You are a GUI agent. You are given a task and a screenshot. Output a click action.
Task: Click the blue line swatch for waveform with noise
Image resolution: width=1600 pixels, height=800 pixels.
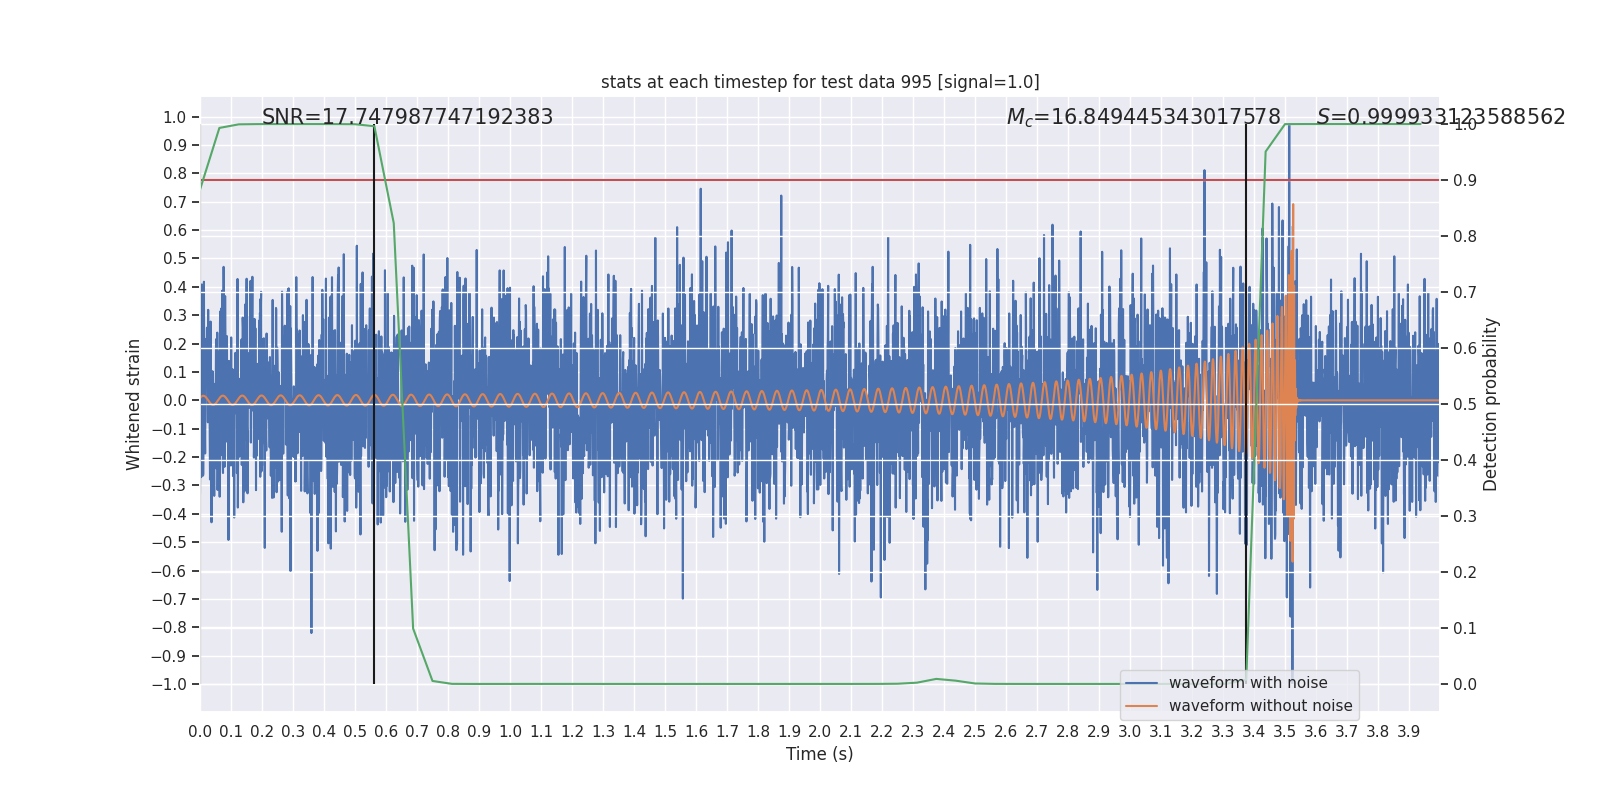[x=1142, y=683]
